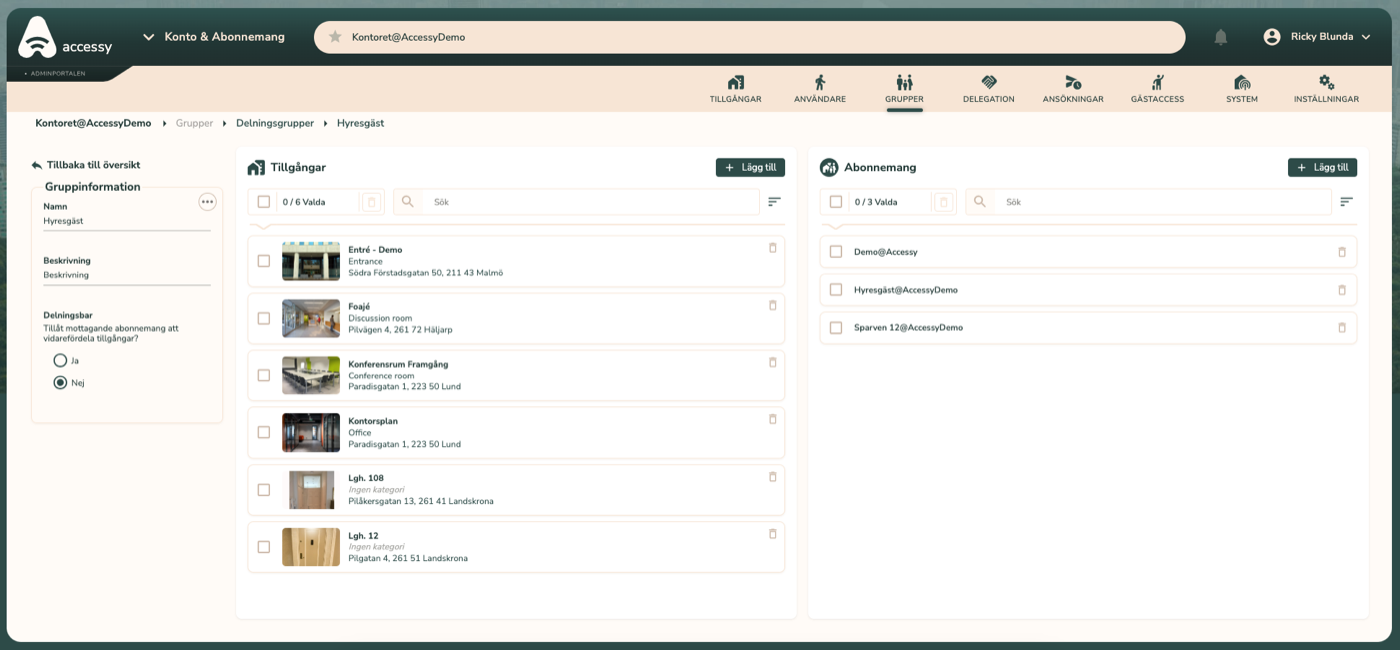Delete the Lgh. 108 asset

(772, 477)
